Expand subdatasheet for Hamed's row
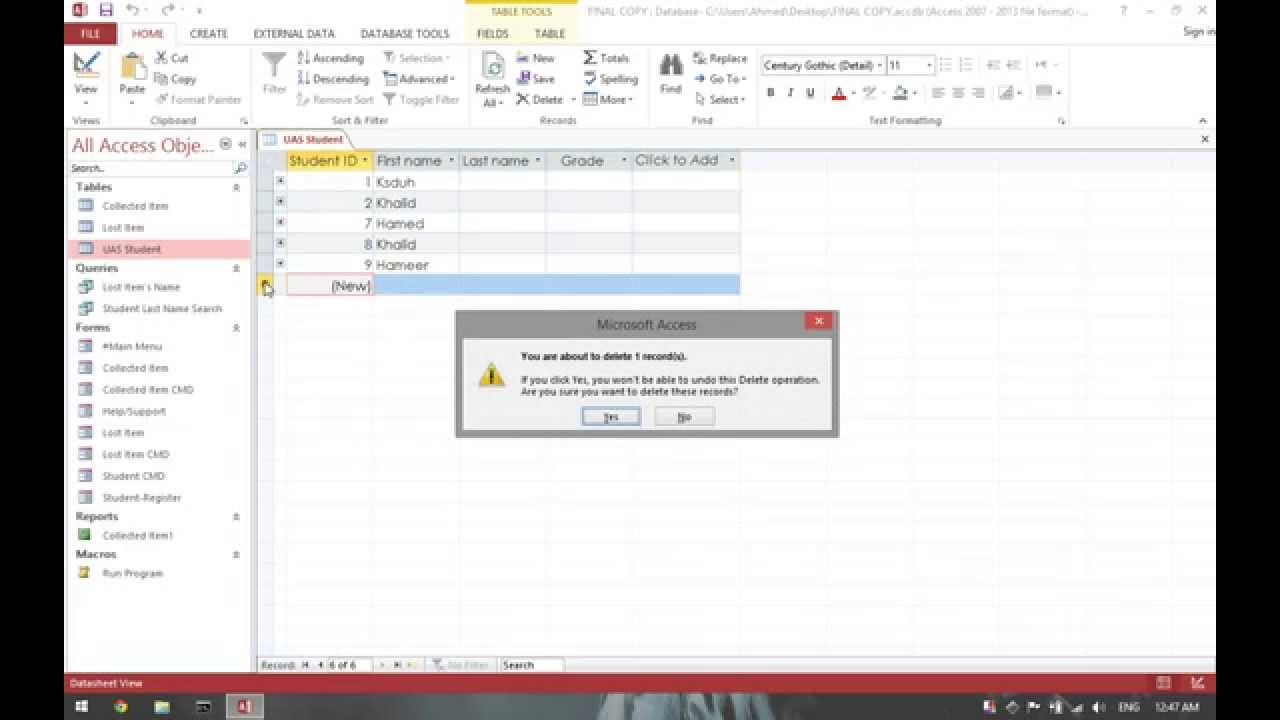Image resolution: width=1280 pixels, height=720 pixels. [x=280, y=223]
